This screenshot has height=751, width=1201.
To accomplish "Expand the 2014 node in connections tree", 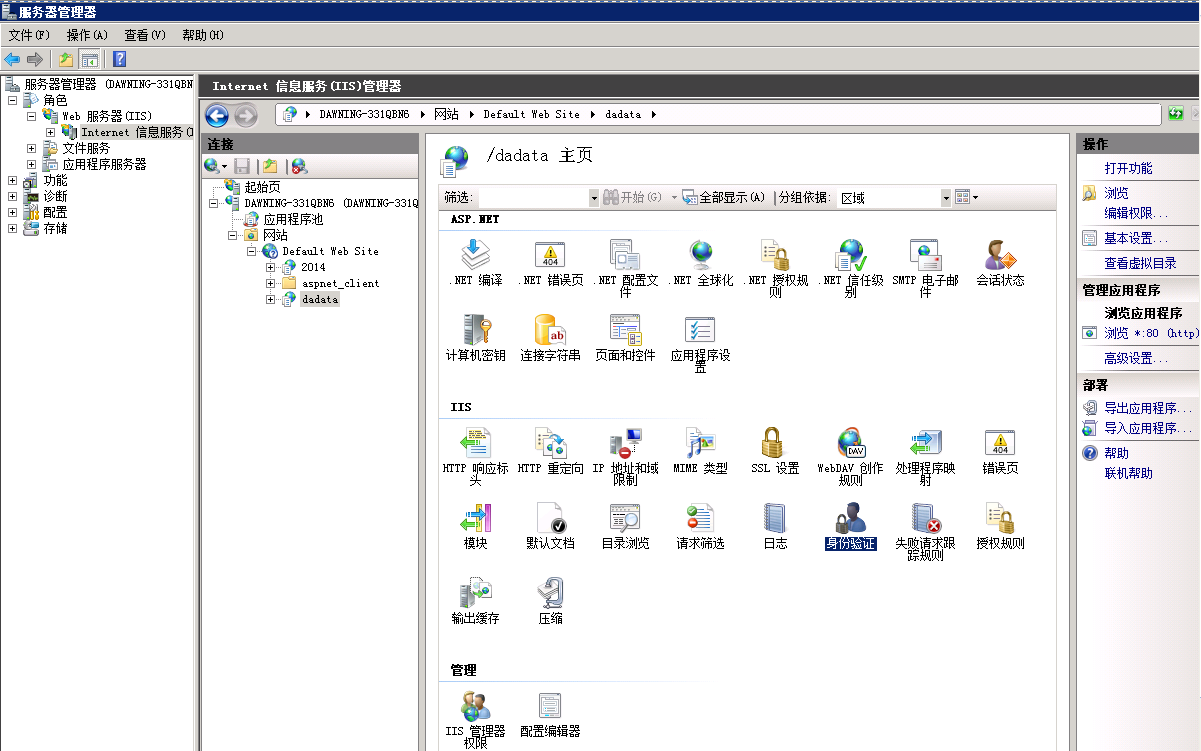I will 271,267.
